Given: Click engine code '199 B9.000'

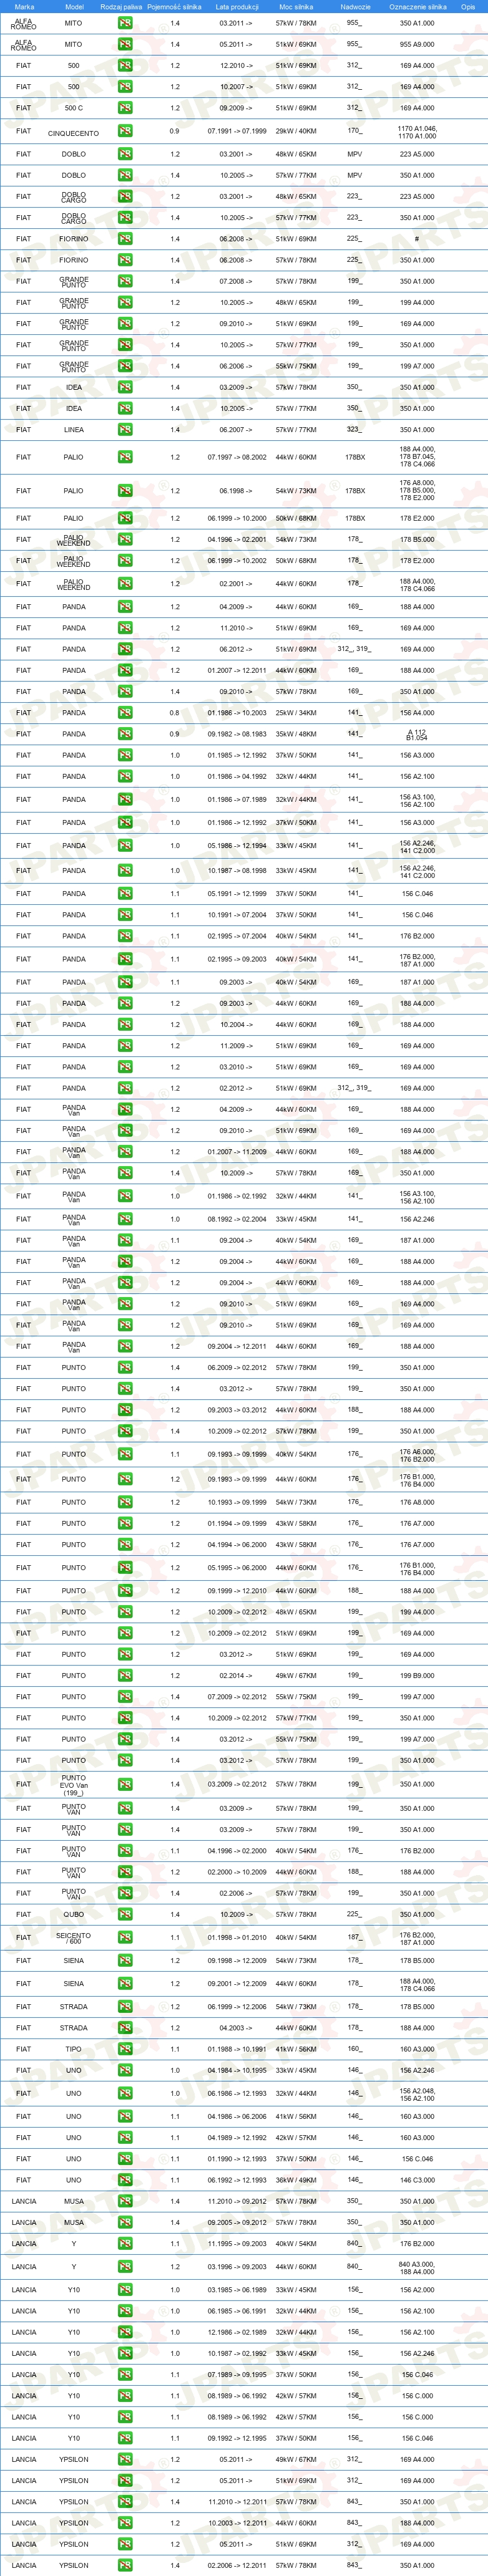Looking at the screenshot, I should (x=418, y=1675).
